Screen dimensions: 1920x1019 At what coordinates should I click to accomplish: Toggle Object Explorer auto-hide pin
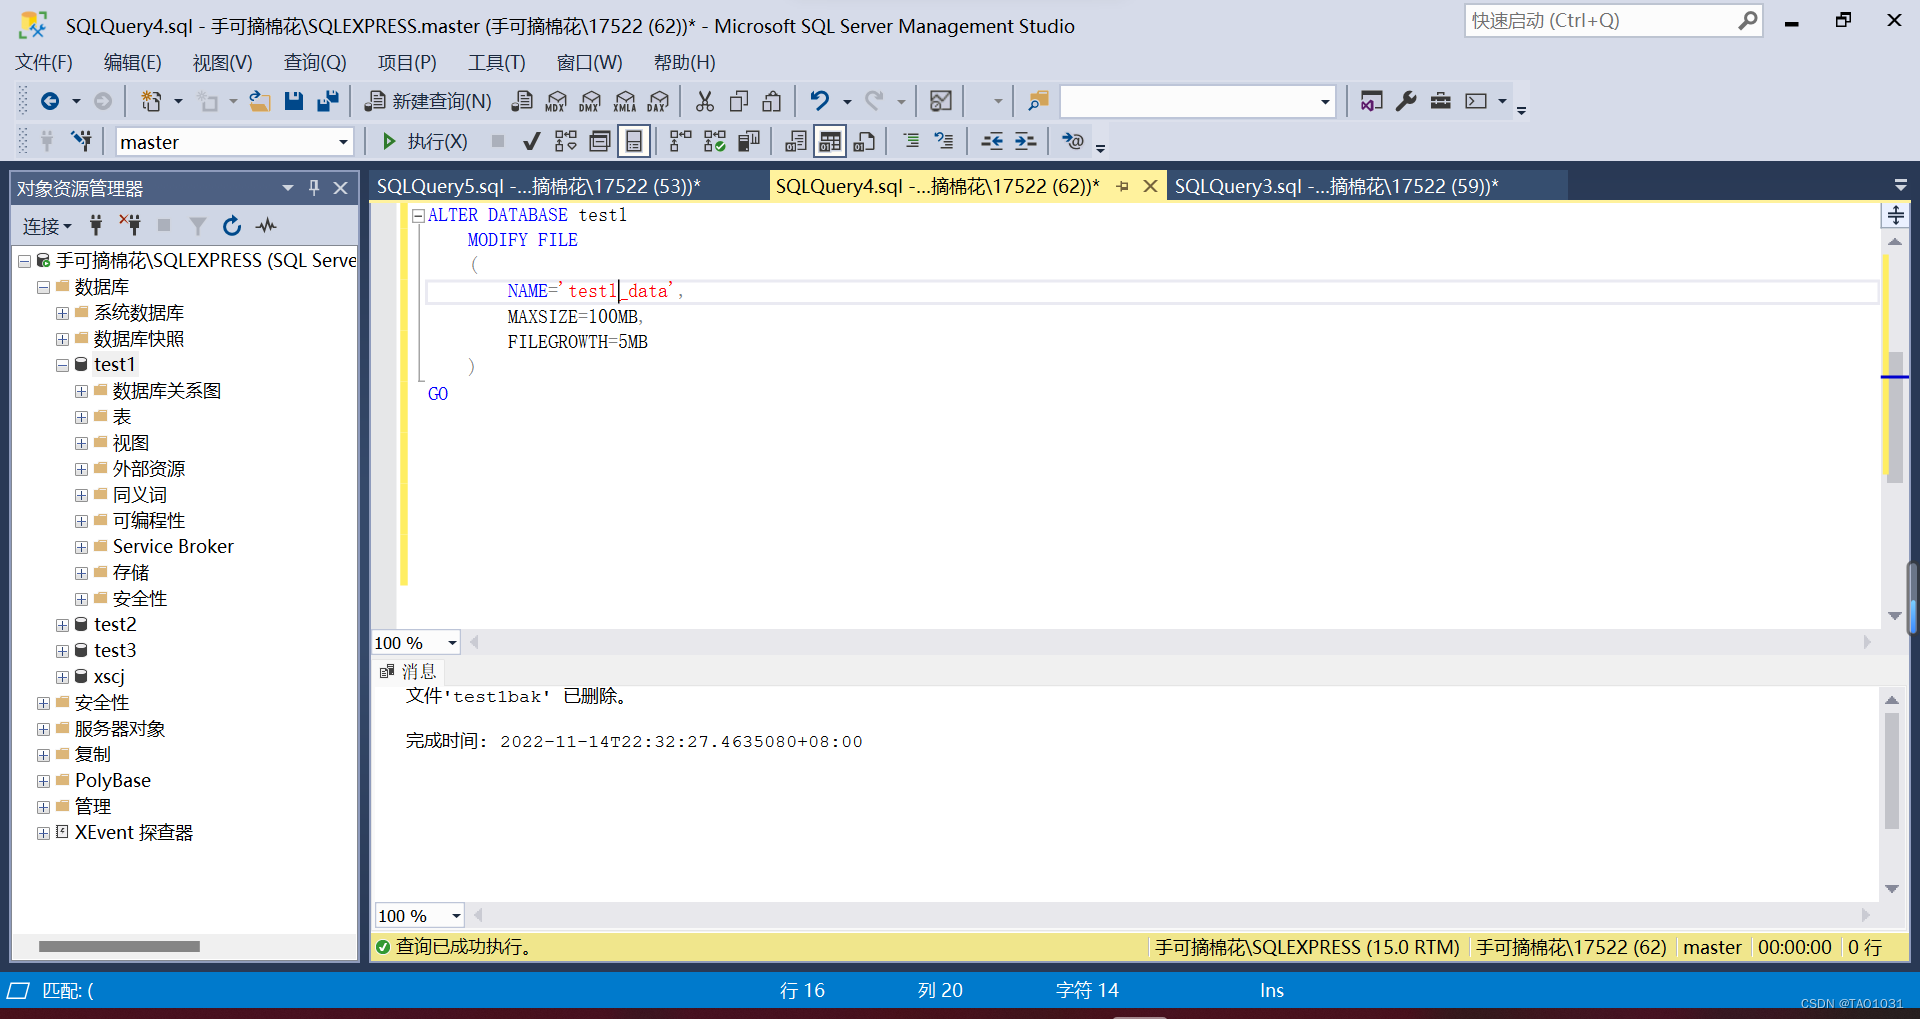pos(314,188)
